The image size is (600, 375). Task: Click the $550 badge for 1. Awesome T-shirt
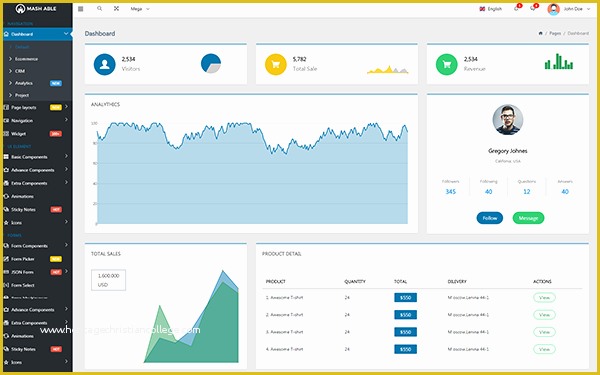405,298
